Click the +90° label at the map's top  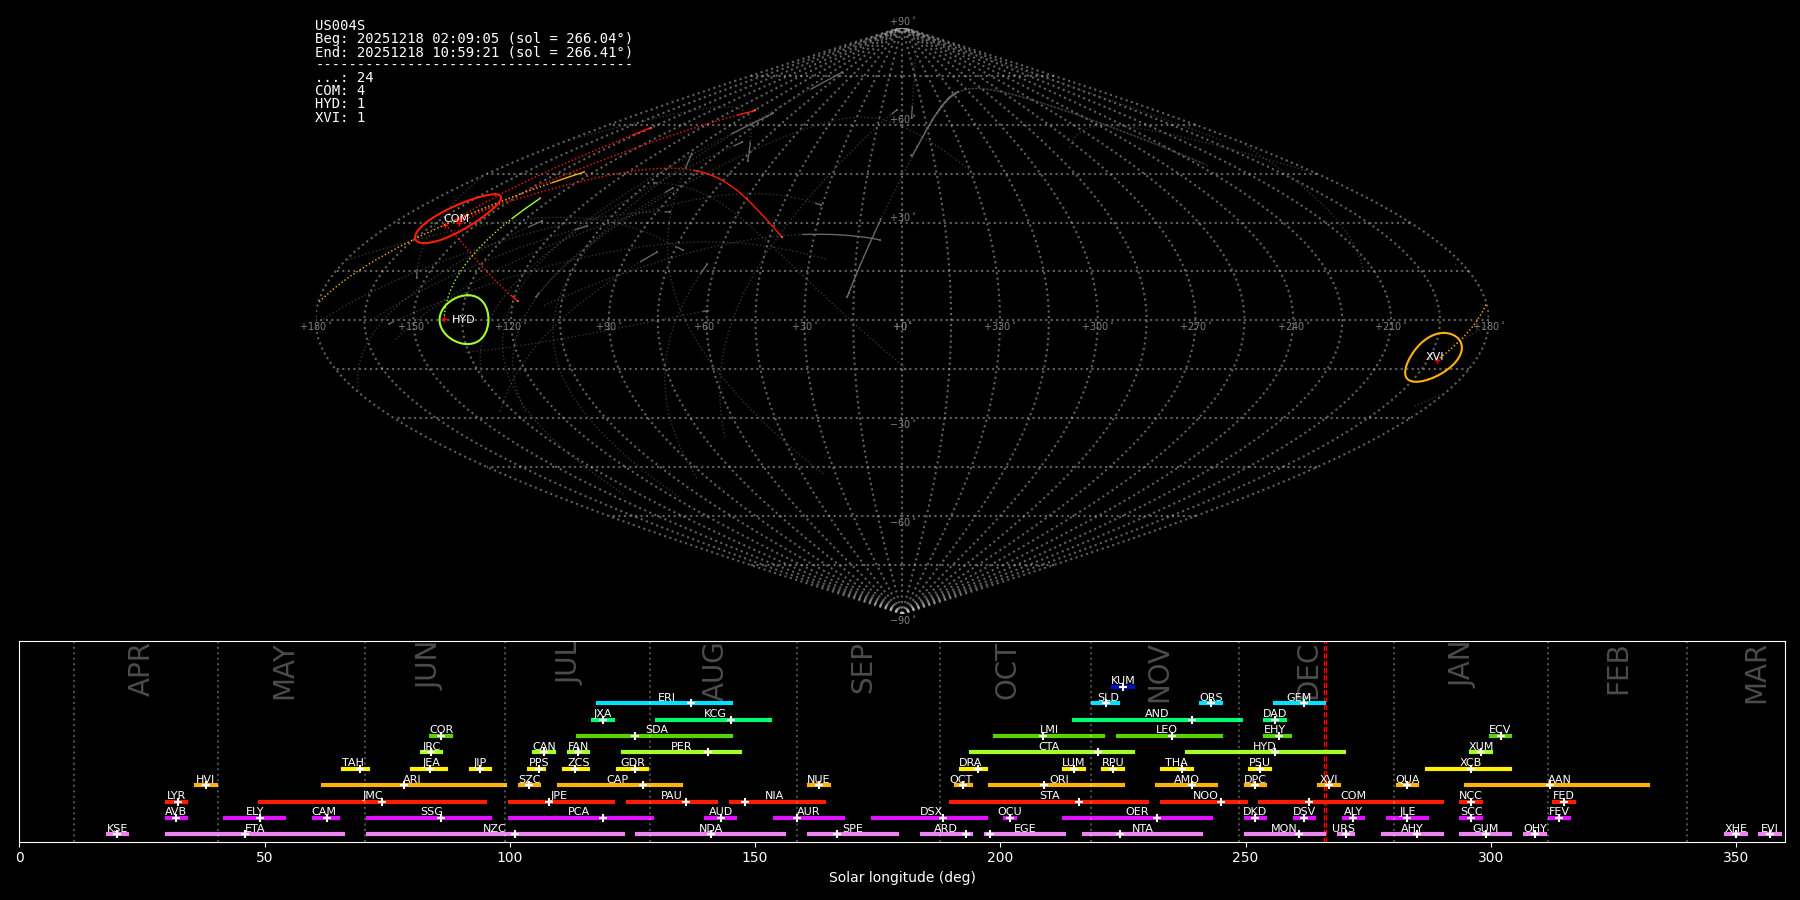point(901,22)
